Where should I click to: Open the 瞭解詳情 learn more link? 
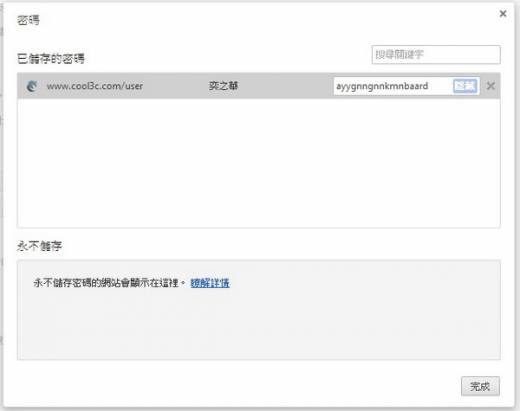(210, 283)
